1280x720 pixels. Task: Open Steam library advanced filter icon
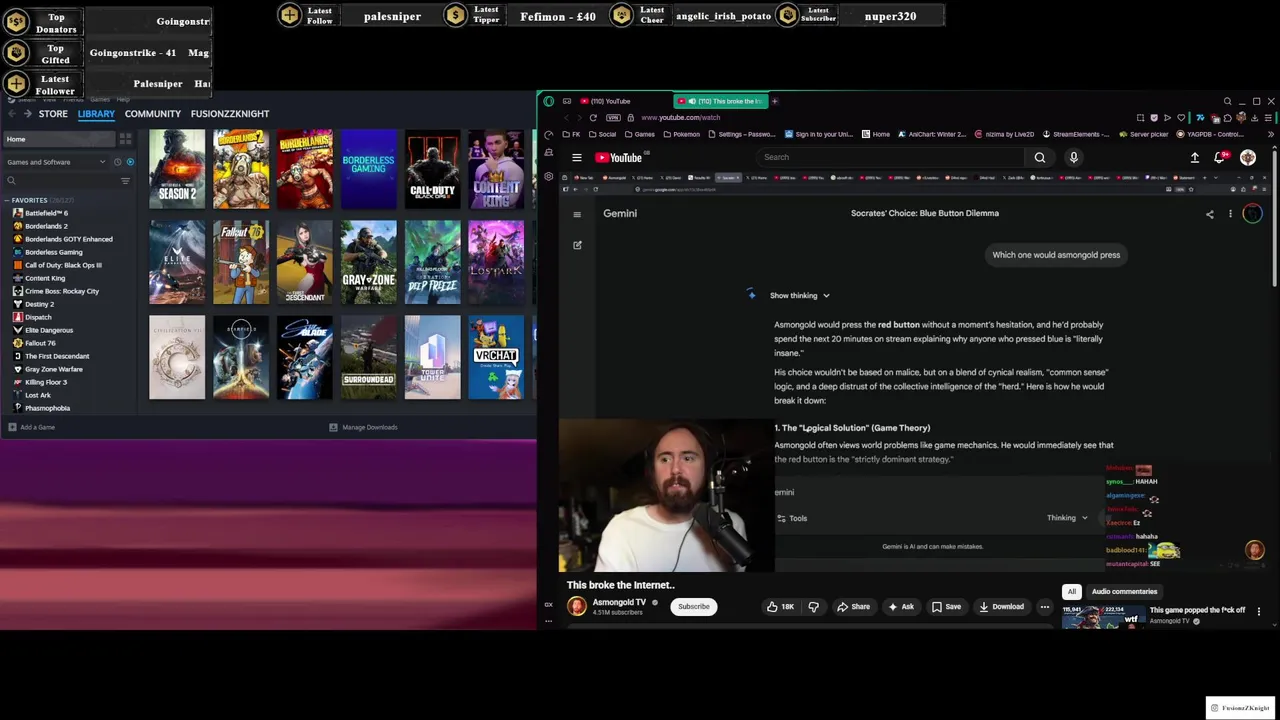click(x=125, y=181)
